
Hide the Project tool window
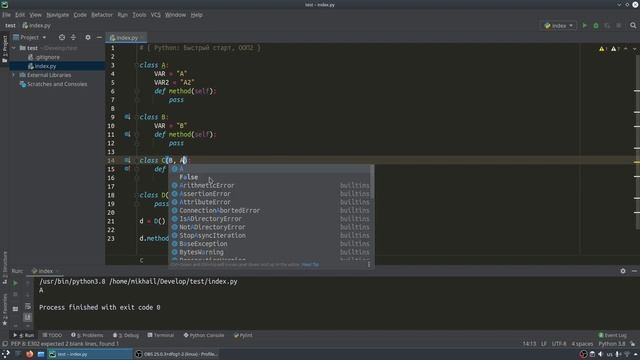pos(99,37)
